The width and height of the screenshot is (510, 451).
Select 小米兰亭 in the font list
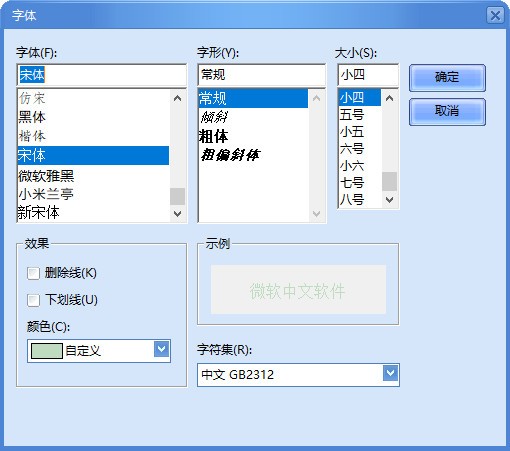coord(93,194)
